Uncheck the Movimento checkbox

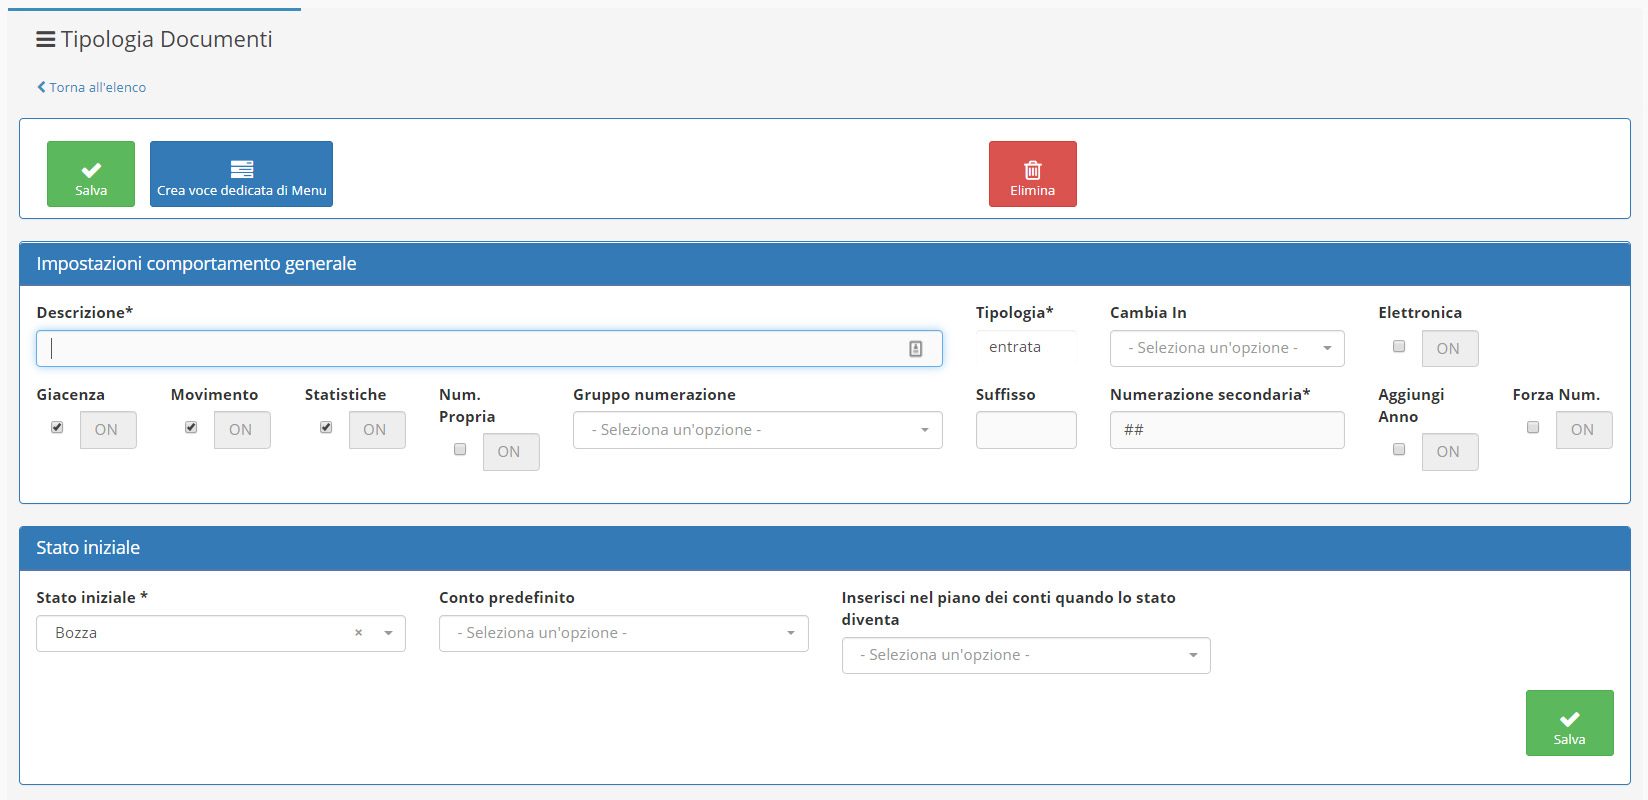(x=191, y=428)
